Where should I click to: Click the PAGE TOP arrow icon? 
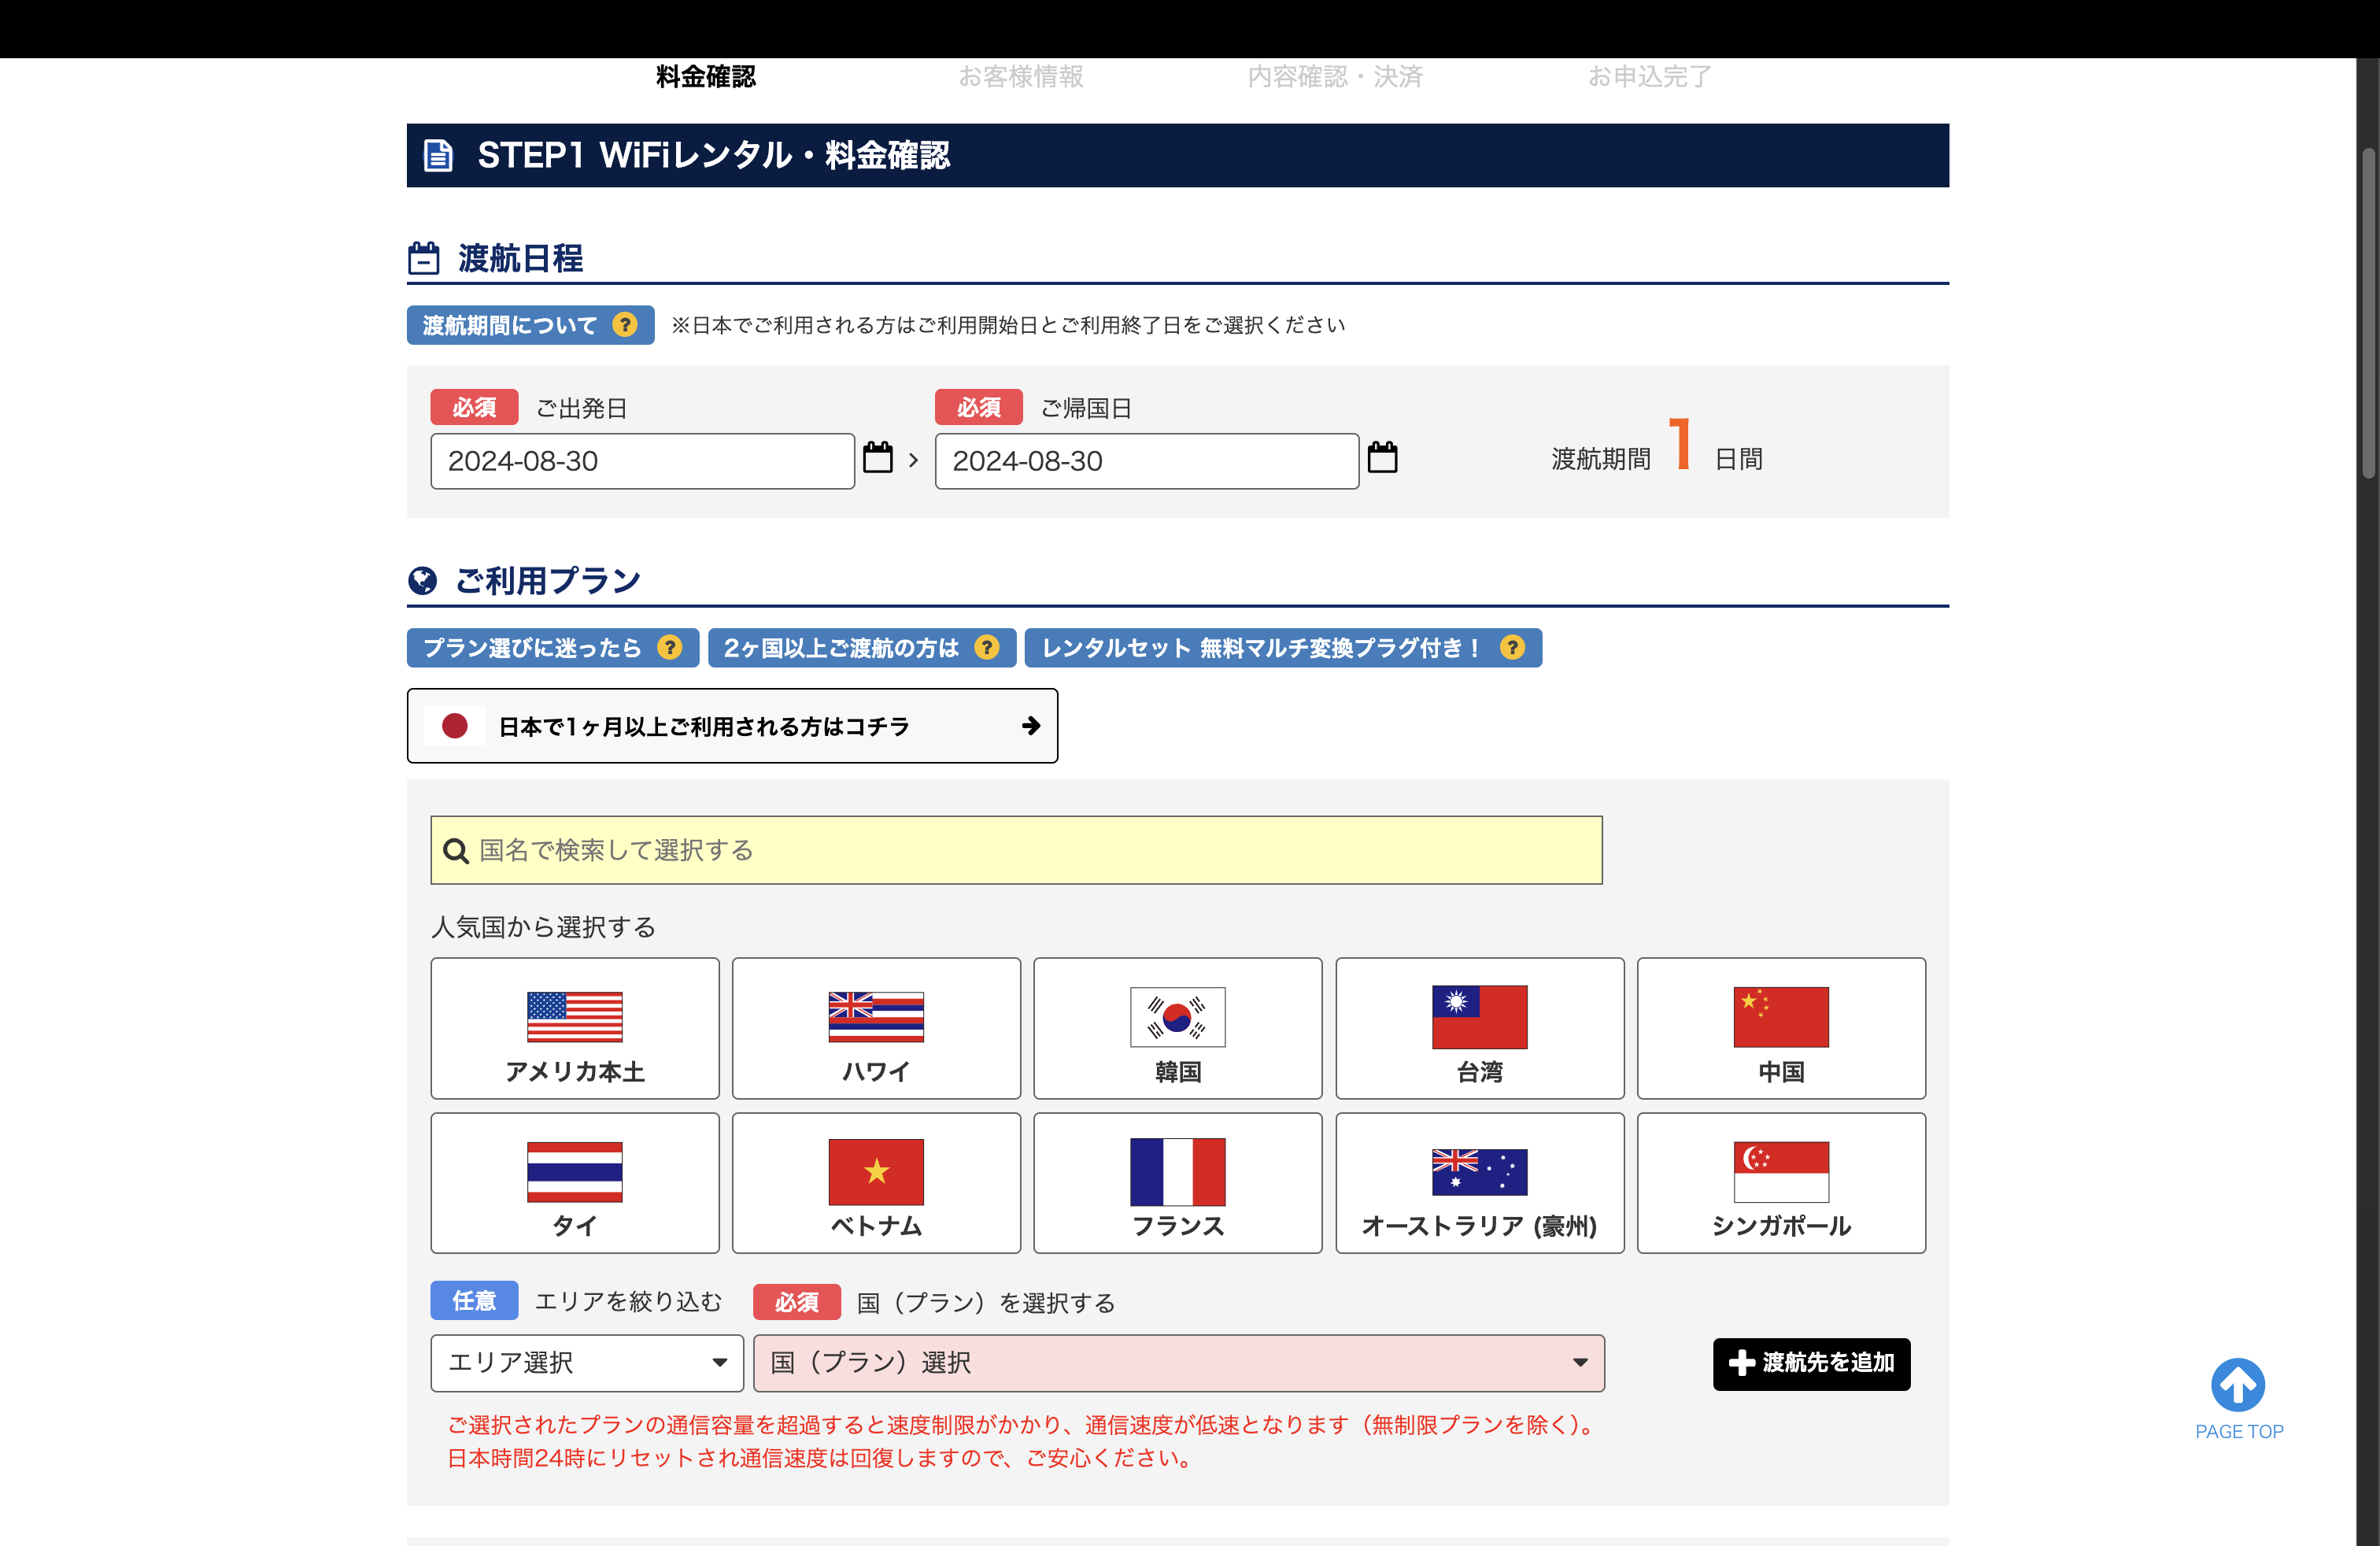pos(2238,1385)
